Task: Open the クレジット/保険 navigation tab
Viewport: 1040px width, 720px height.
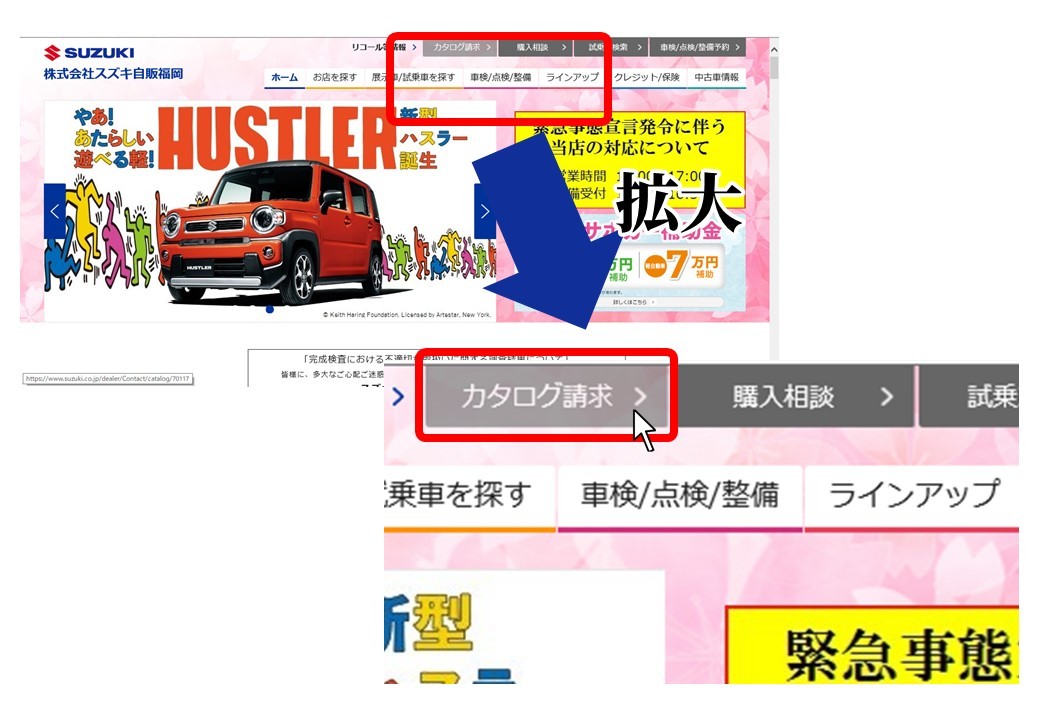Action: tap(647, 78)
